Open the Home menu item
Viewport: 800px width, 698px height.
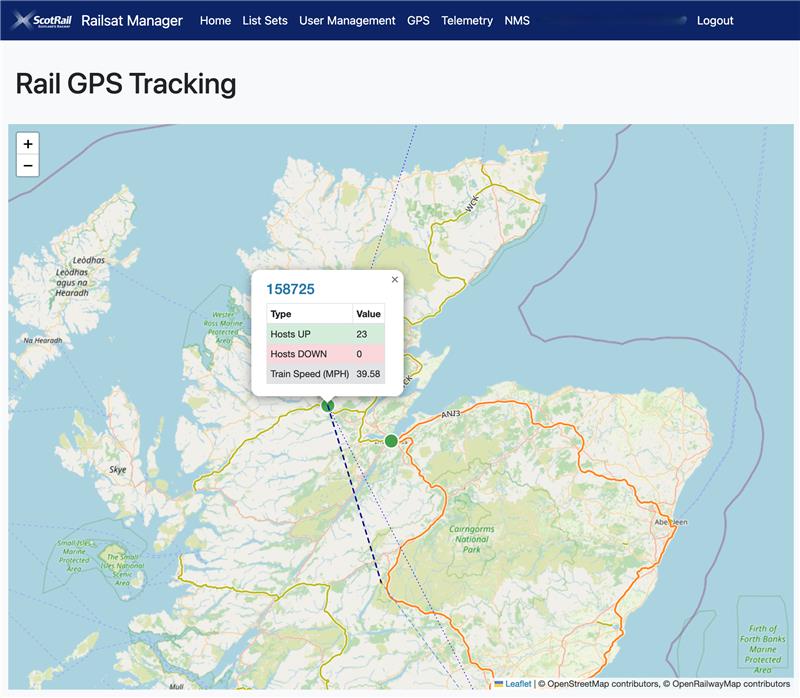tap(215, 20)
